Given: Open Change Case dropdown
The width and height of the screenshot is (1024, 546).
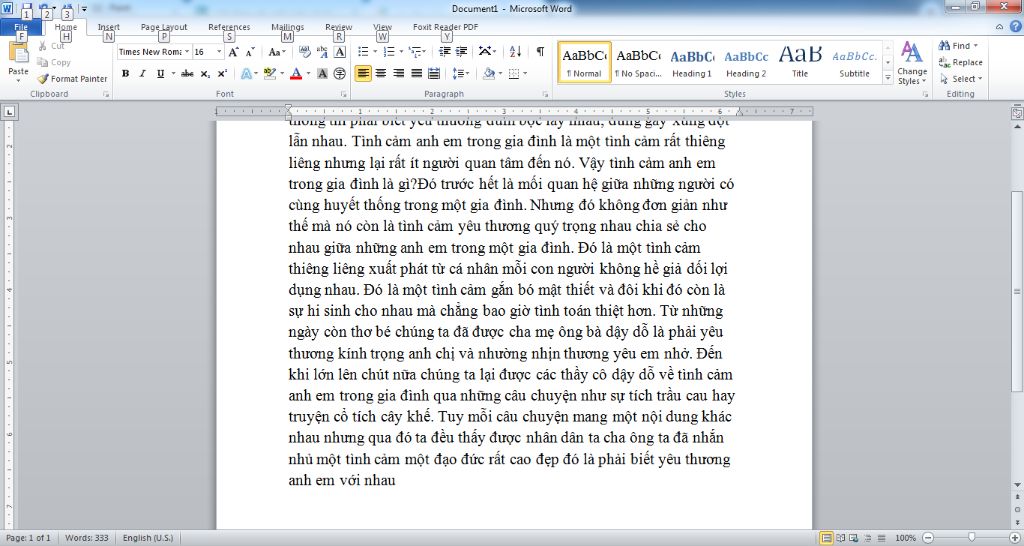Looking at the screenshot, I should [x=278, y=52].
